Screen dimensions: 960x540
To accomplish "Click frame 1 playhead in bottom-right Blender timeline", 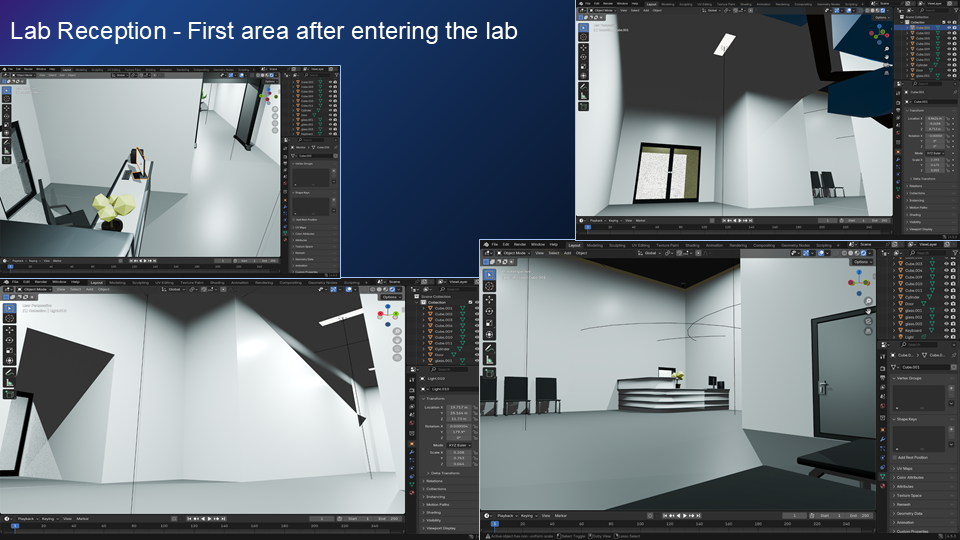I will [495, 524].
